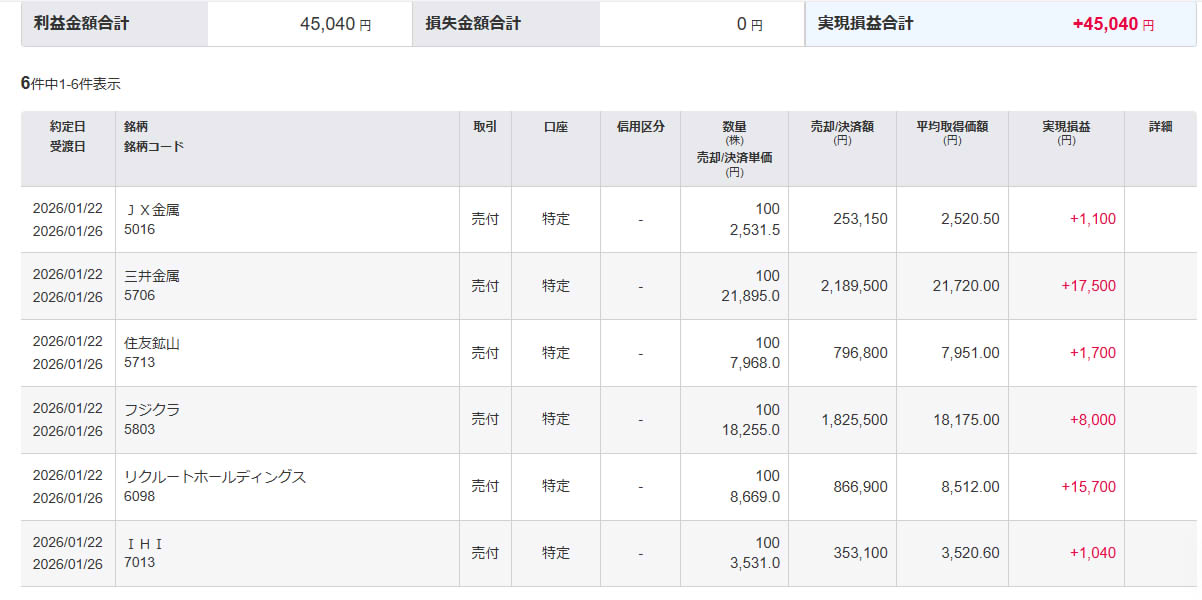The image size is (1202, 600).
Task: Click リクルートホールディングス stock name
Action: 215,477
